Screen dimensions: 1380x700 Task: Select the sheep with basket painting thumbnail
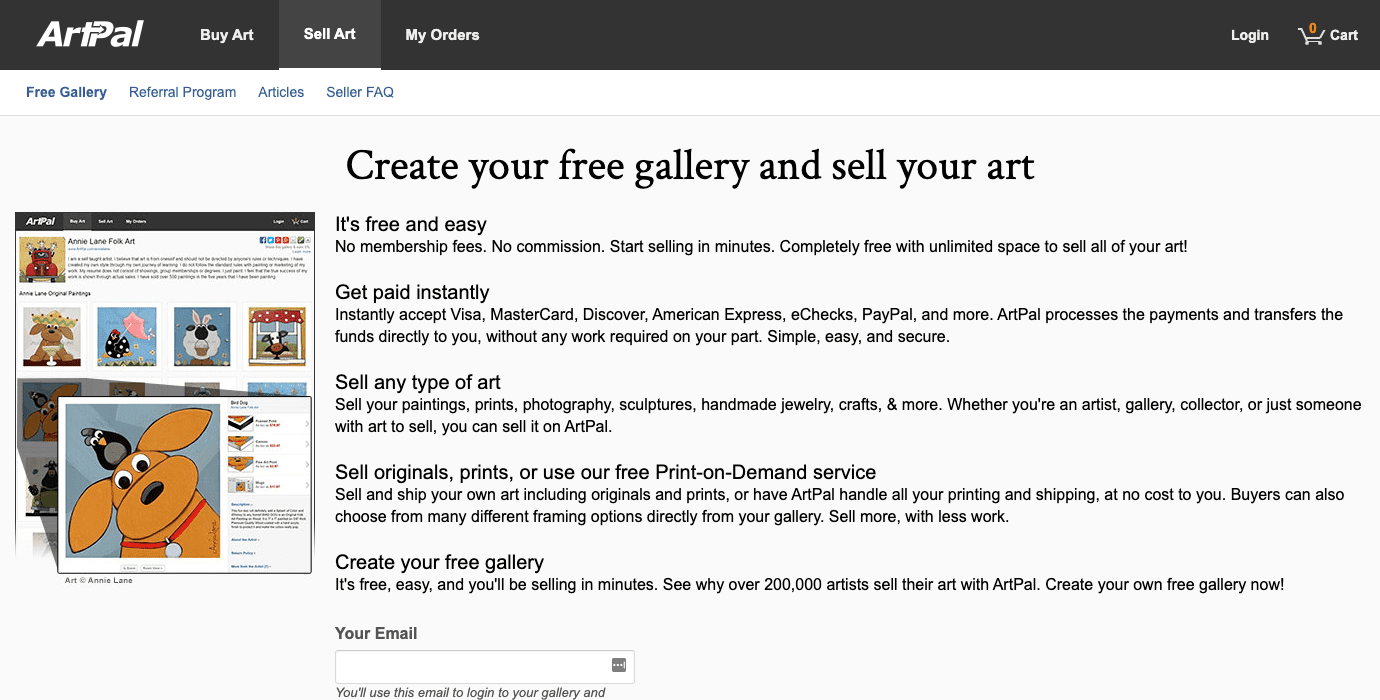tap(201, 337)
